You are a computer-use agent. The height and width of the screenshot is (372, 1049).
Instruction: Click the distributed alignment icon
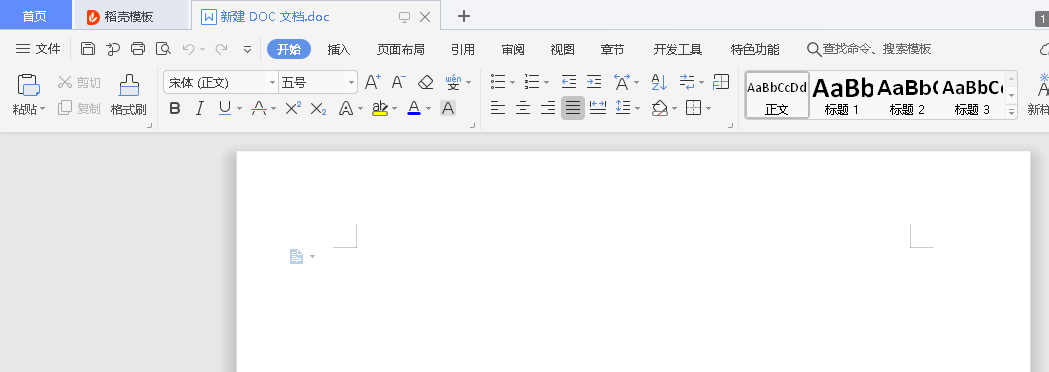coord(598,108)
